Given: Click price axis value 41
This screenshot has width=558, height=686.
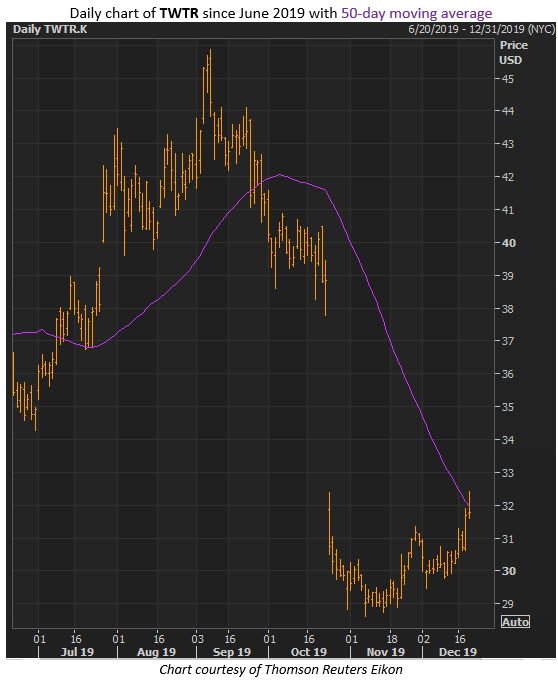Looking at the screenshot, I should pos(508,210).
